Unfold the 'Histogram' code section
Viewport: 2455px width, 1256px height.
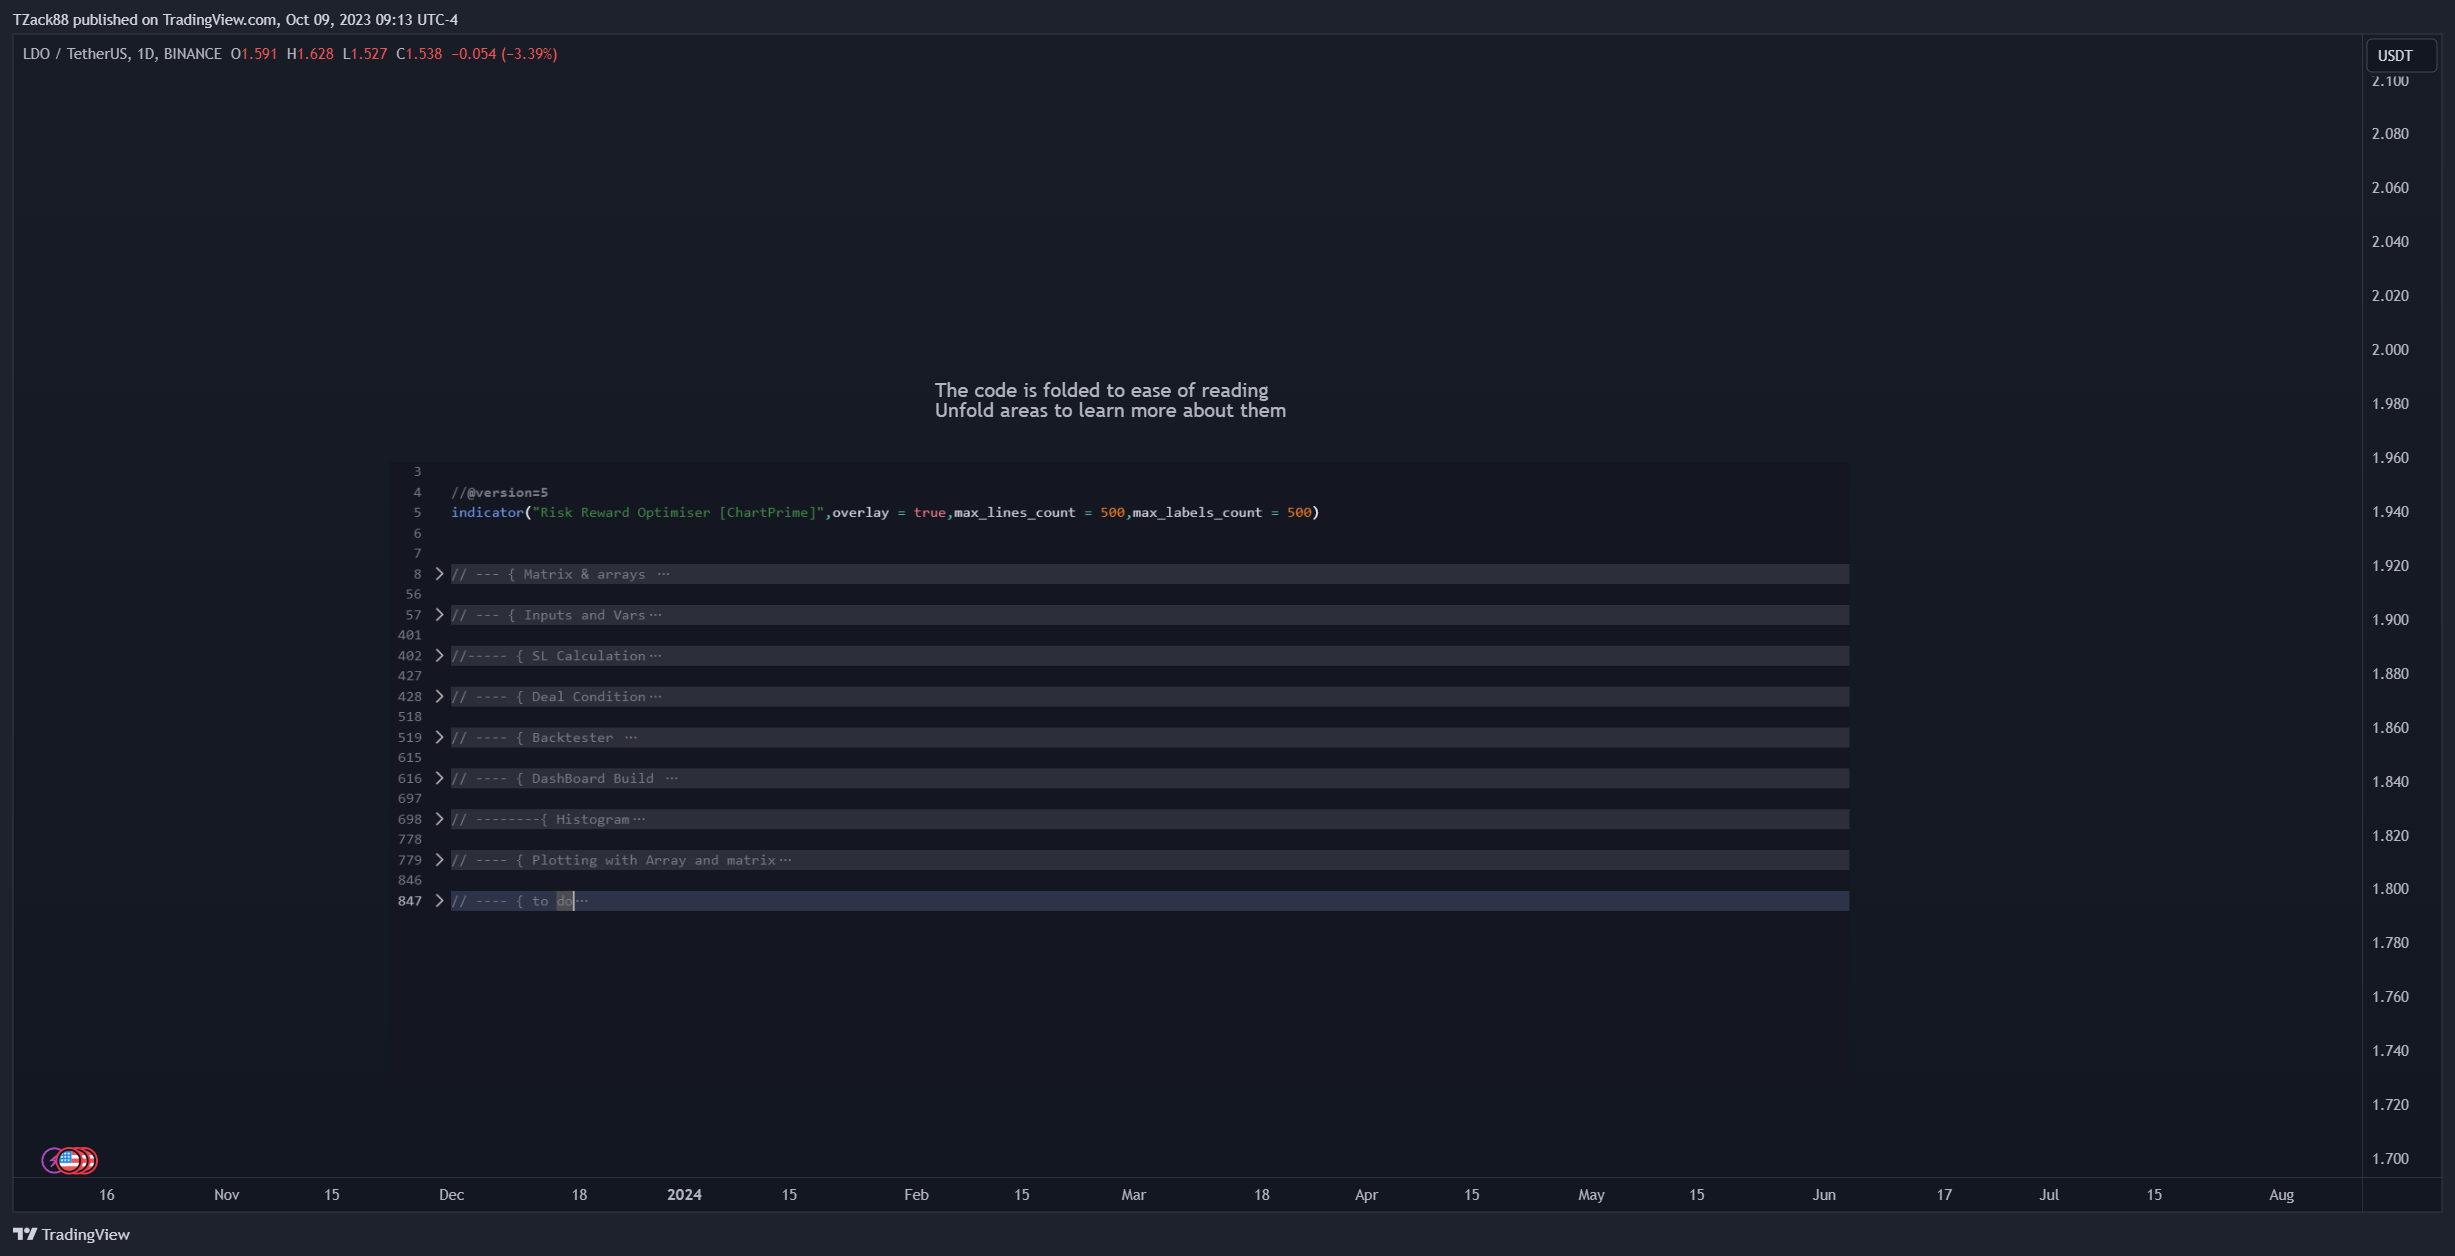tap(439, 819)
